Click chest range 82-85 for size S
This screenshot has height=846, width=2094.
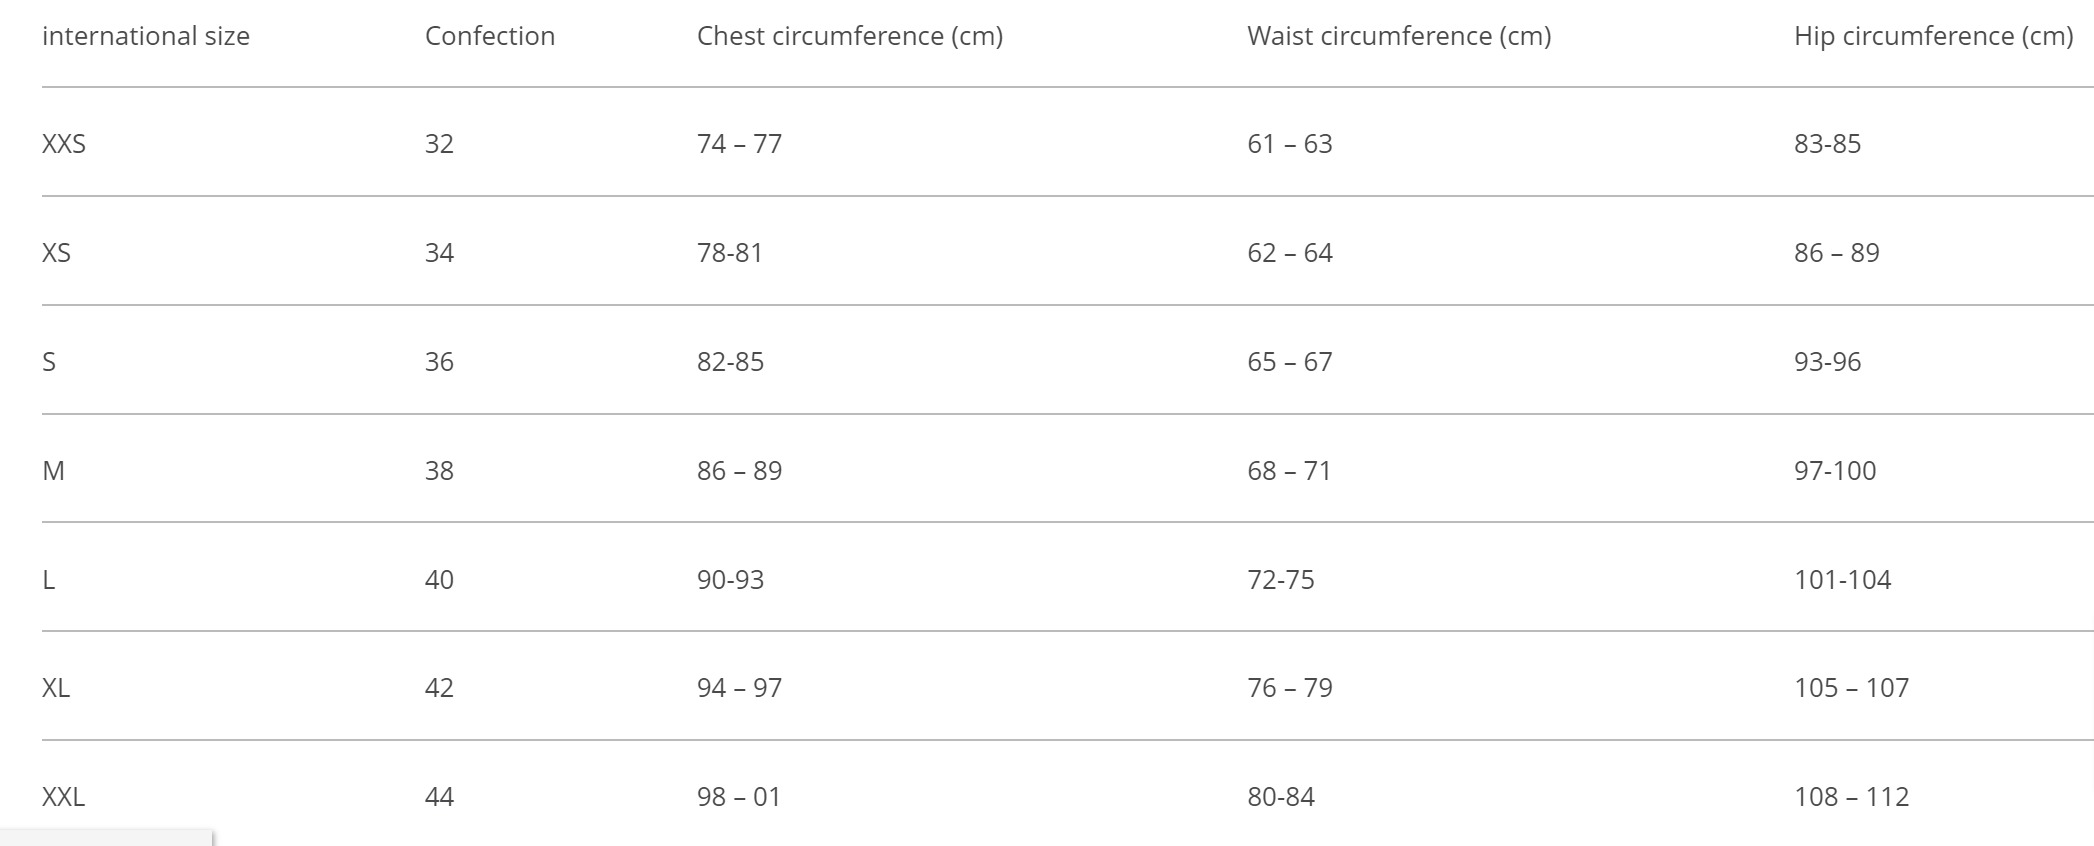(x=730, y=362)
